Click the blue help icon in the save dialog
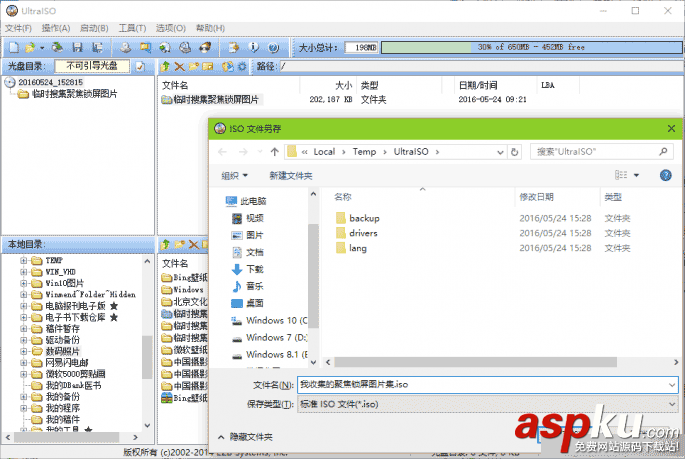This screenshot has height=459, width=685. 665,175
